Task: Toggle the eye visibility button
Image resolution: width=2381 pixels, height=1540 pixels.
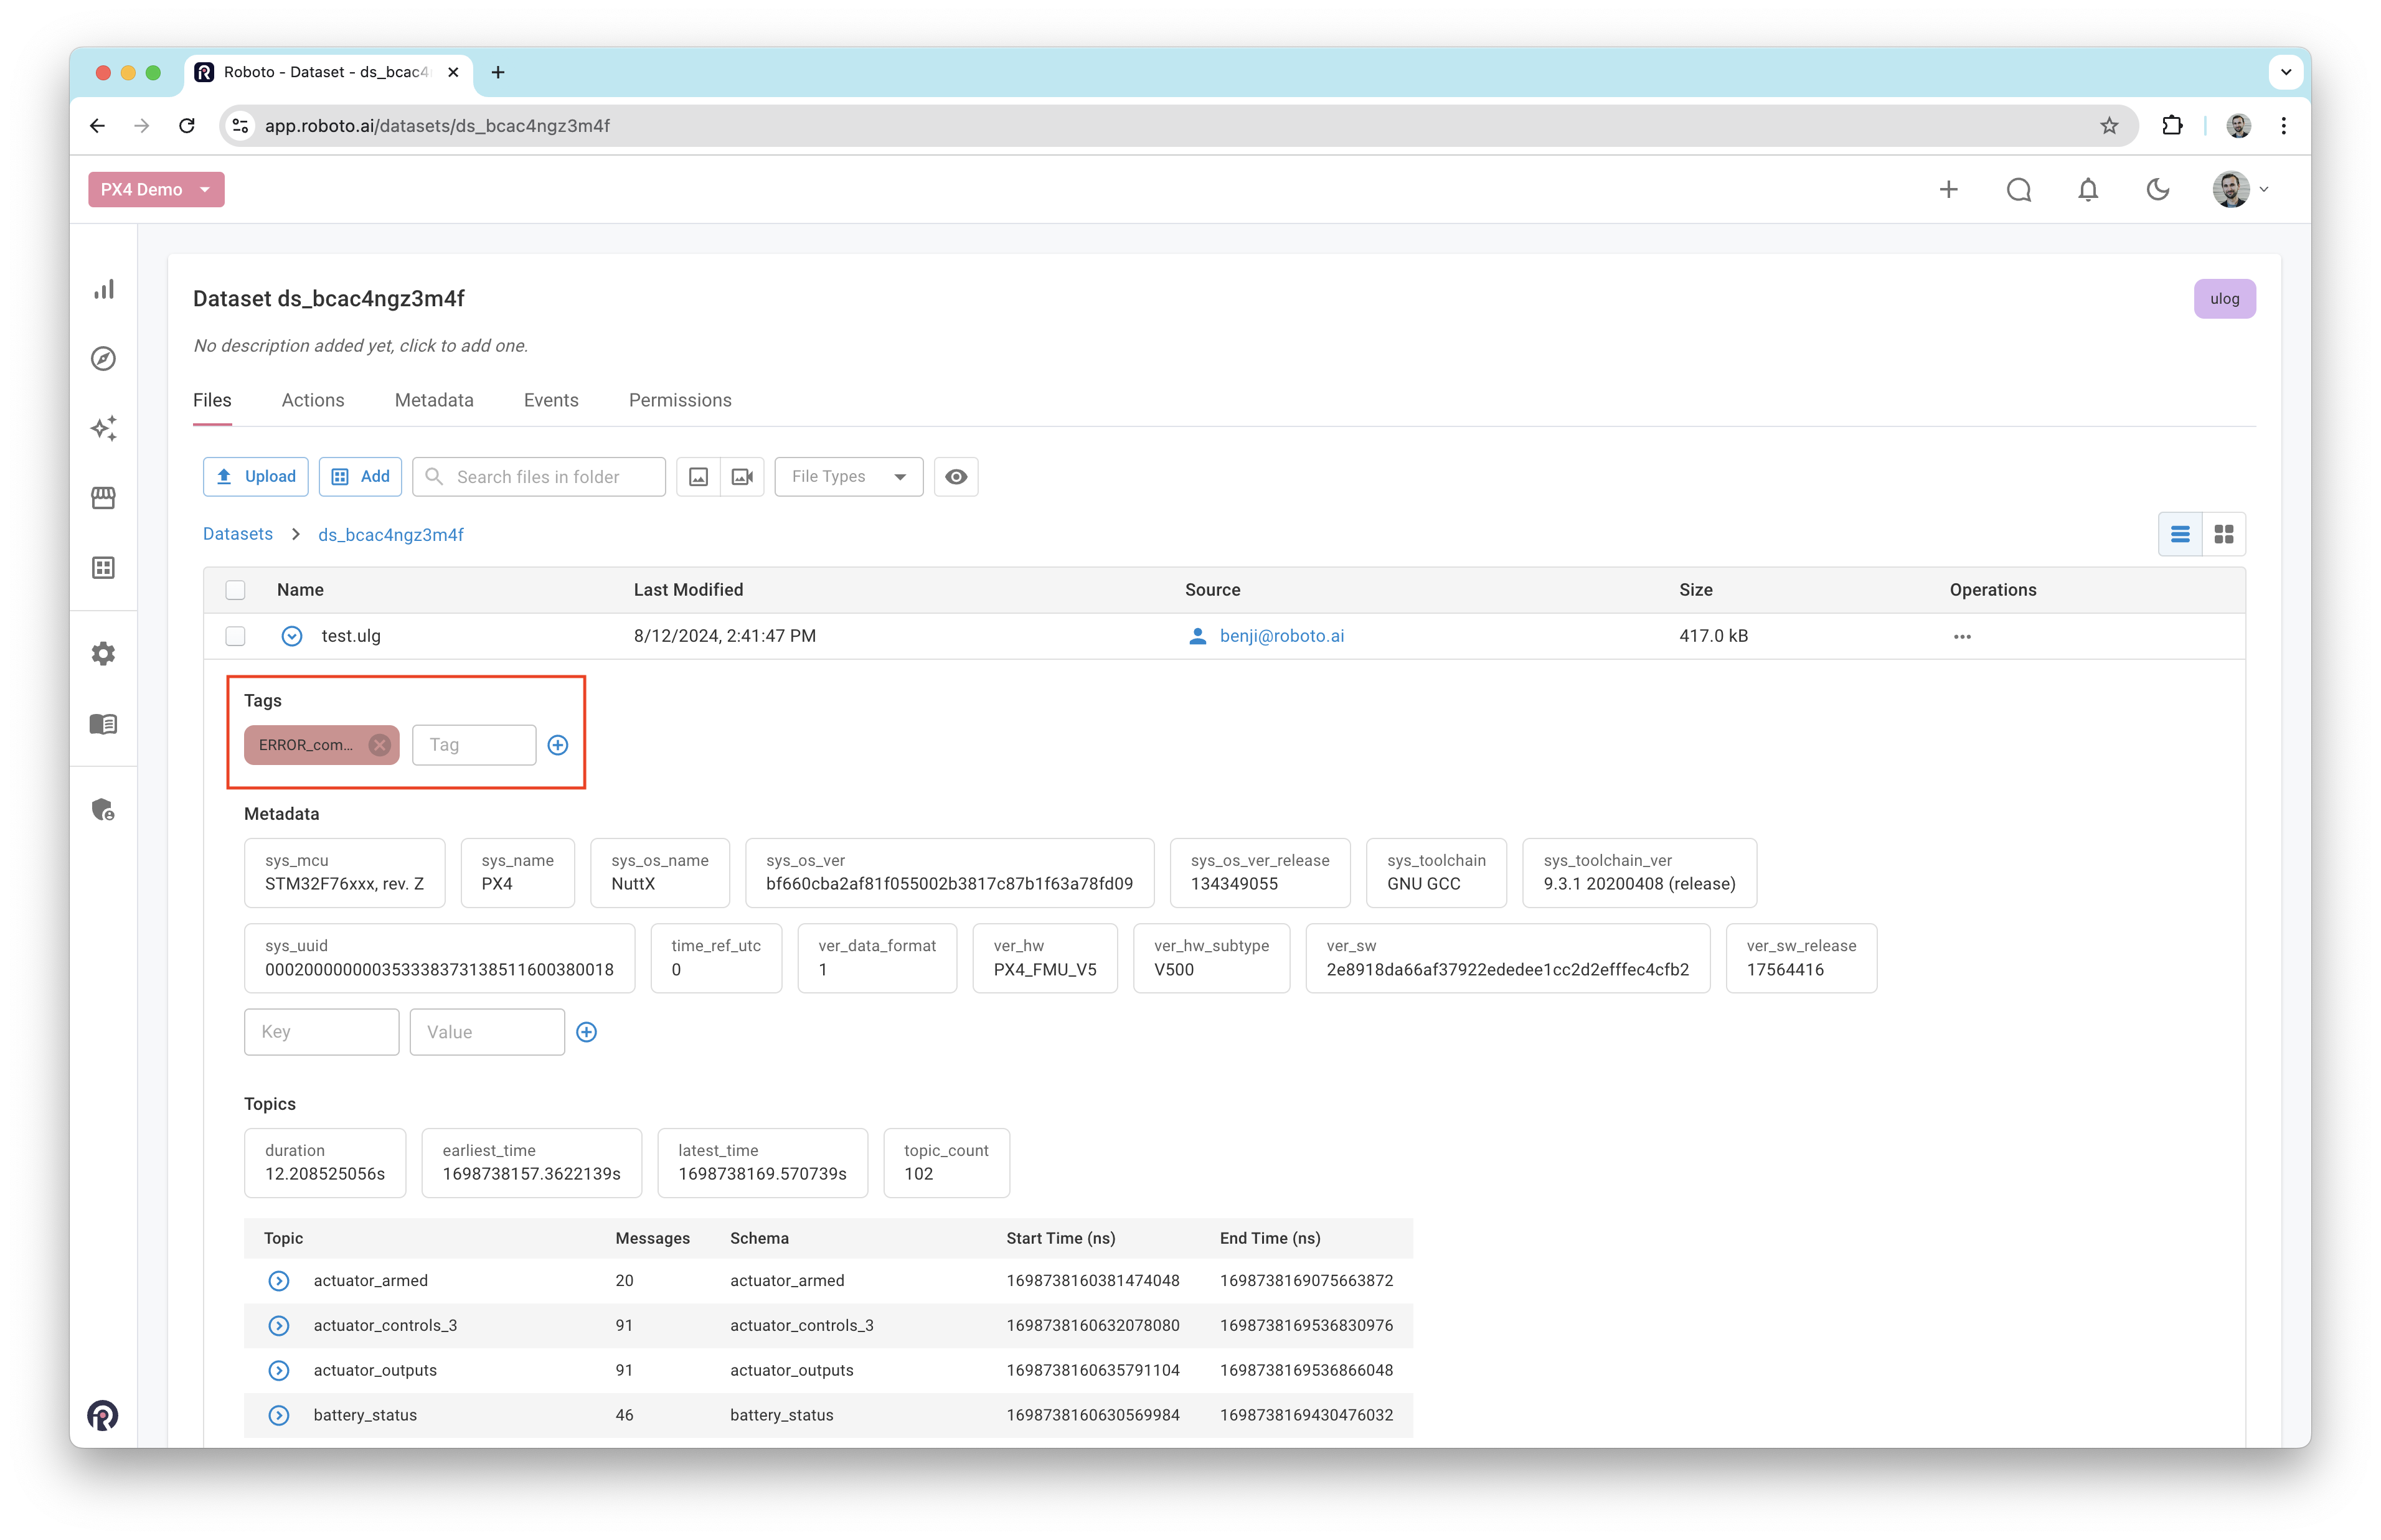Action: (x=956, y=477)
